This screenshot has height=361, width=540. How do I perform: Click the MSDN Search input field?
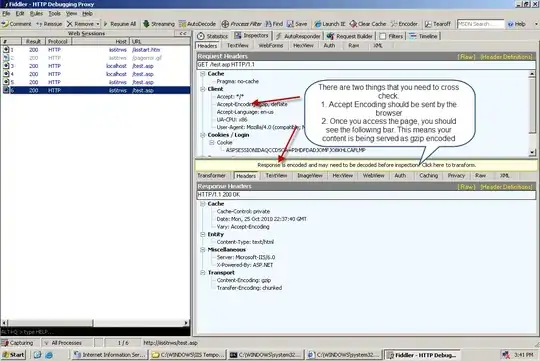pos(480,24)
